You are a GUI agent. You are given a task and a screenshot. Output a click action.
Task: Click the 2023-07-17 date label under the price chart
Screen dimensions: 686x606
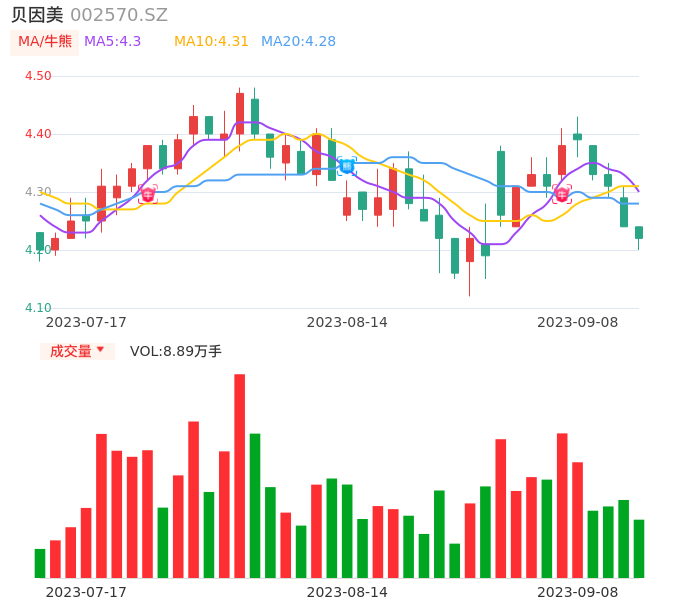[x=86, y=322]
